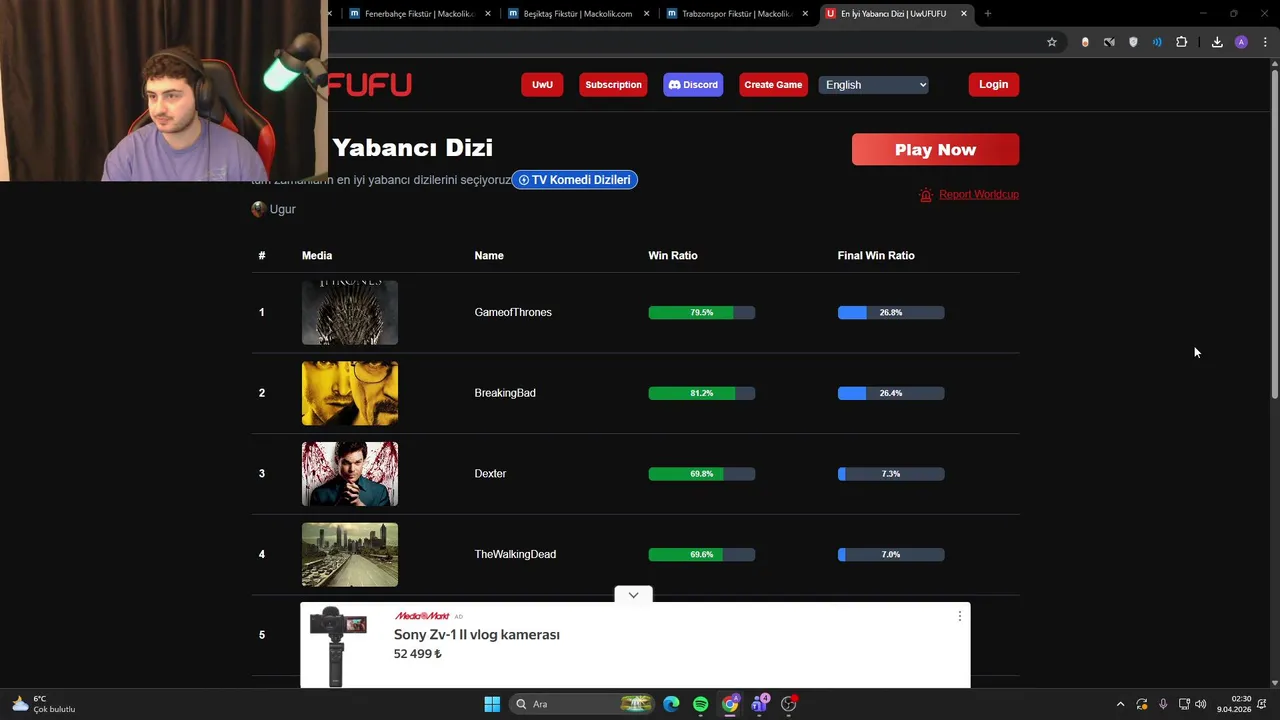Click GameofThrones win ratio bar 79.5%

701,313
